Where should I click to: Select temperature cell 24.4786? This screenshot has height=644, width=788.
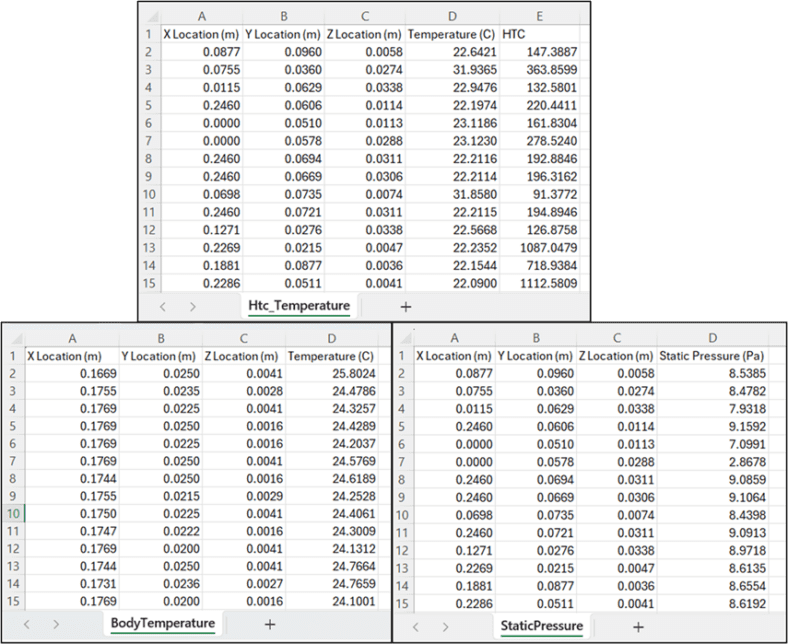tap(331, 391)
